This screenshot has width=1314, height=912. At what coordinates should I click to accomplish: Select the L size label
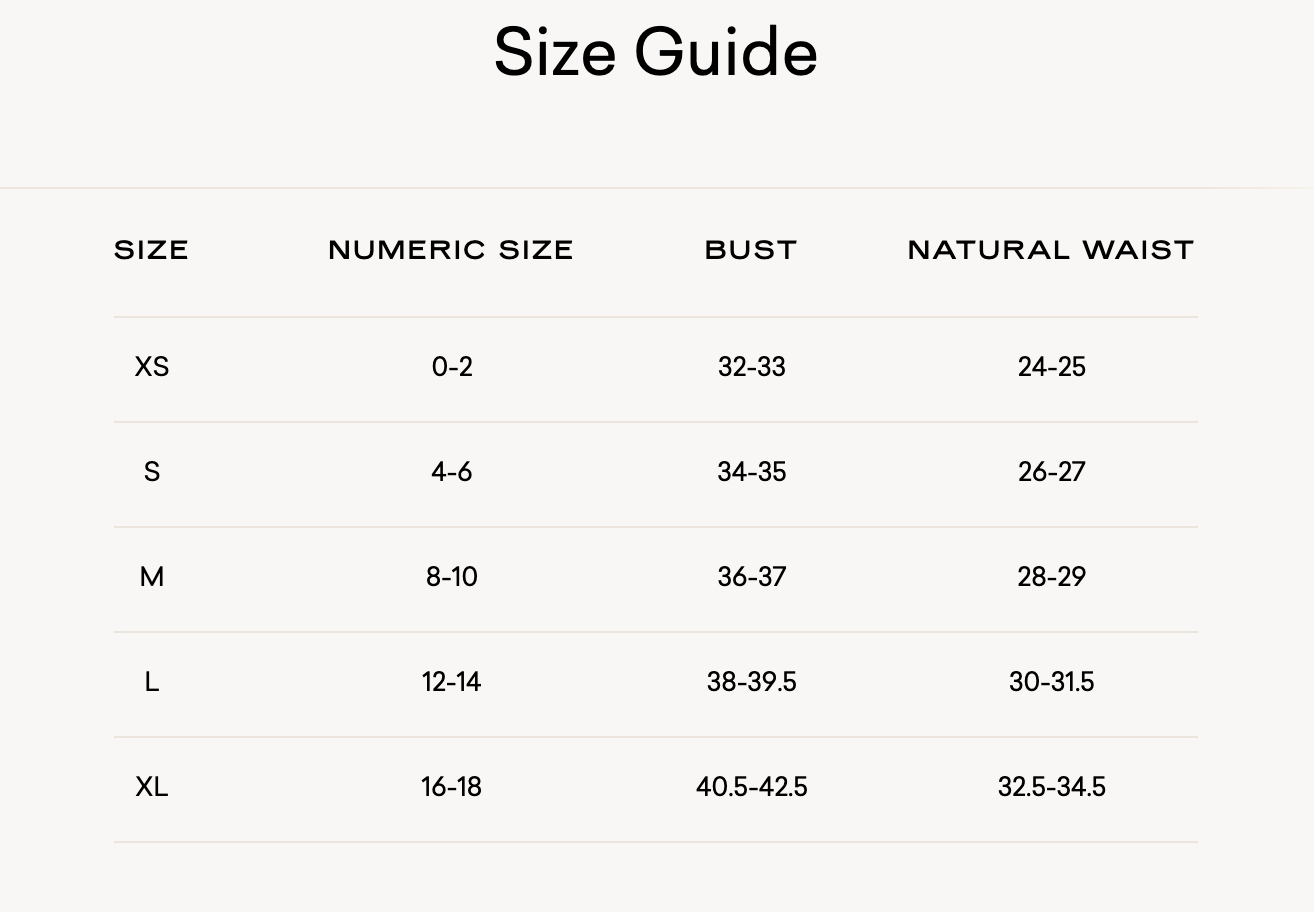[152, 682]
